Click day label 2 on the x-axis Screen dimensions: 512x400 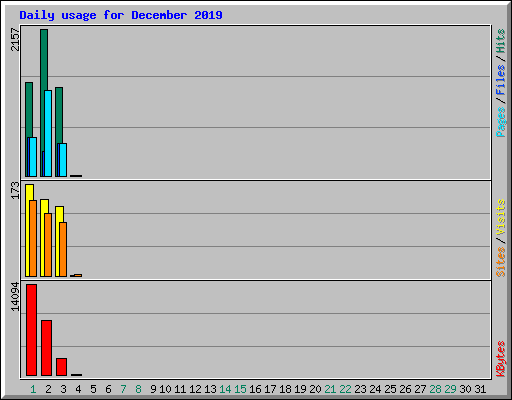[x=48, y=389]
